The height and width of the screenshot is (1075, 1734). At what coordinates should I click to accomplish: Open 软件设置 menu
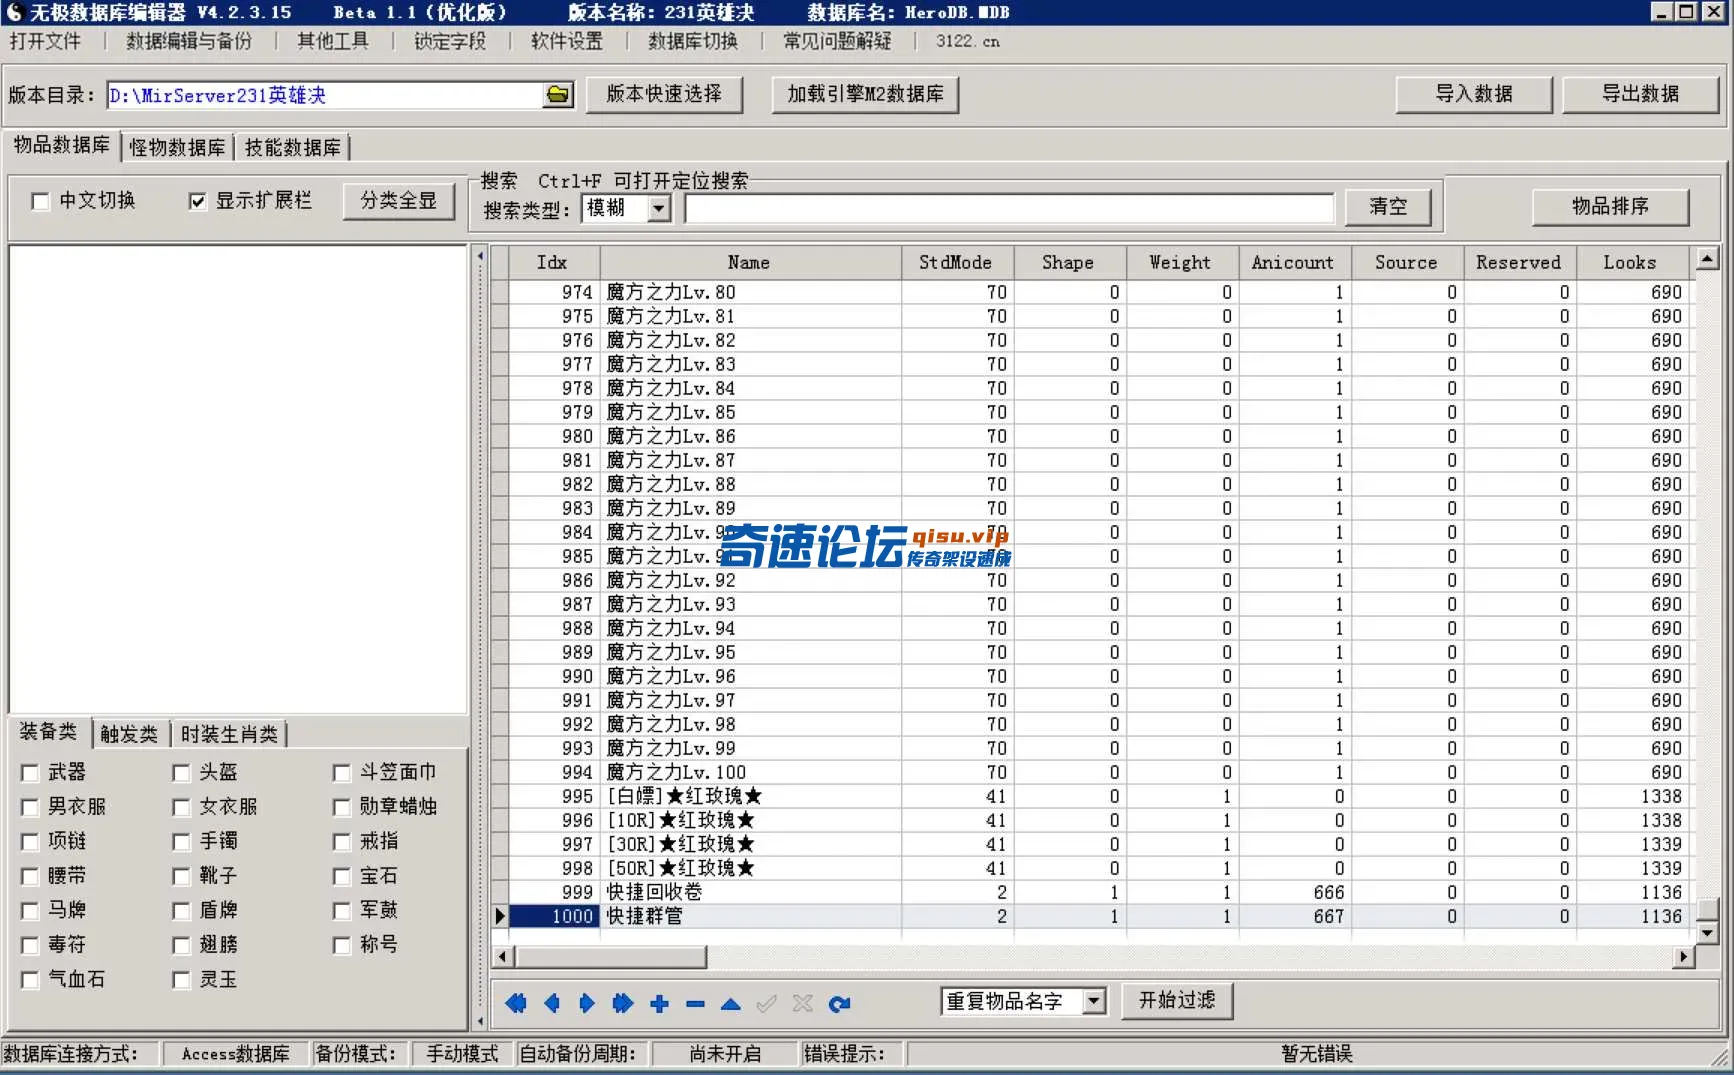(x=567, y=41)
